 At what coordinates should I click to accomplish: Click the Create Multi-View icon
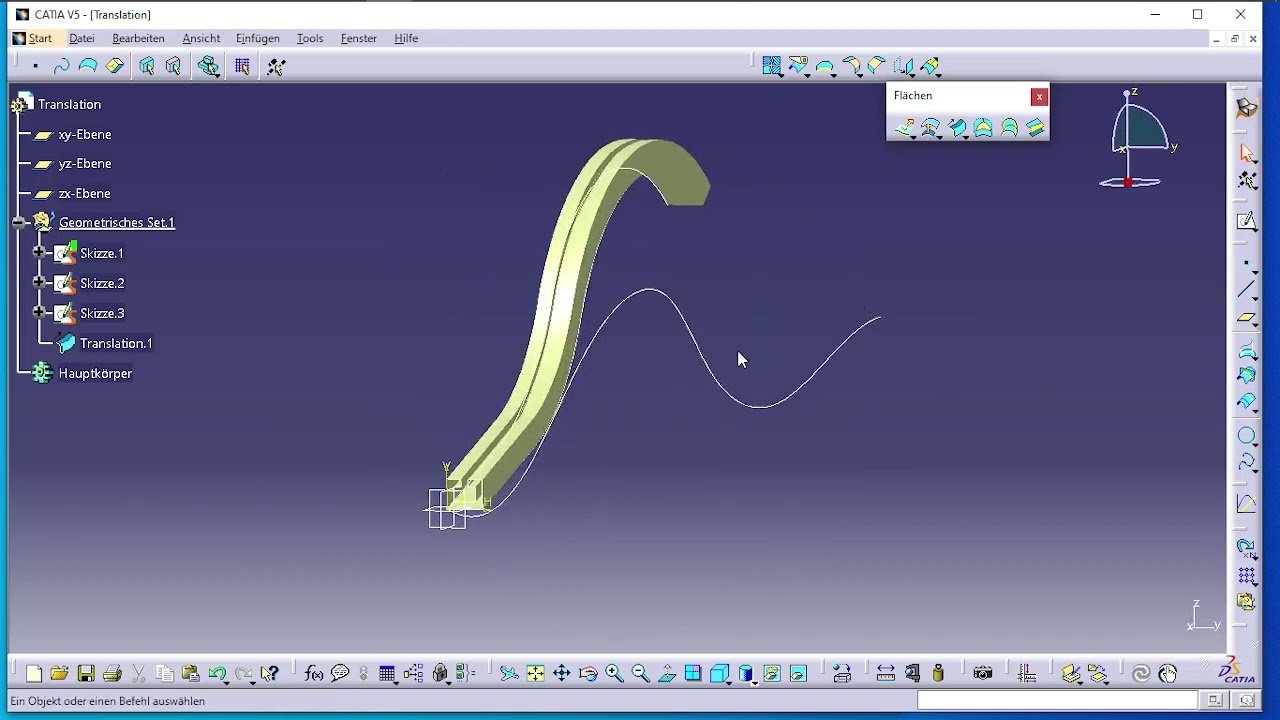pos(693,674)
